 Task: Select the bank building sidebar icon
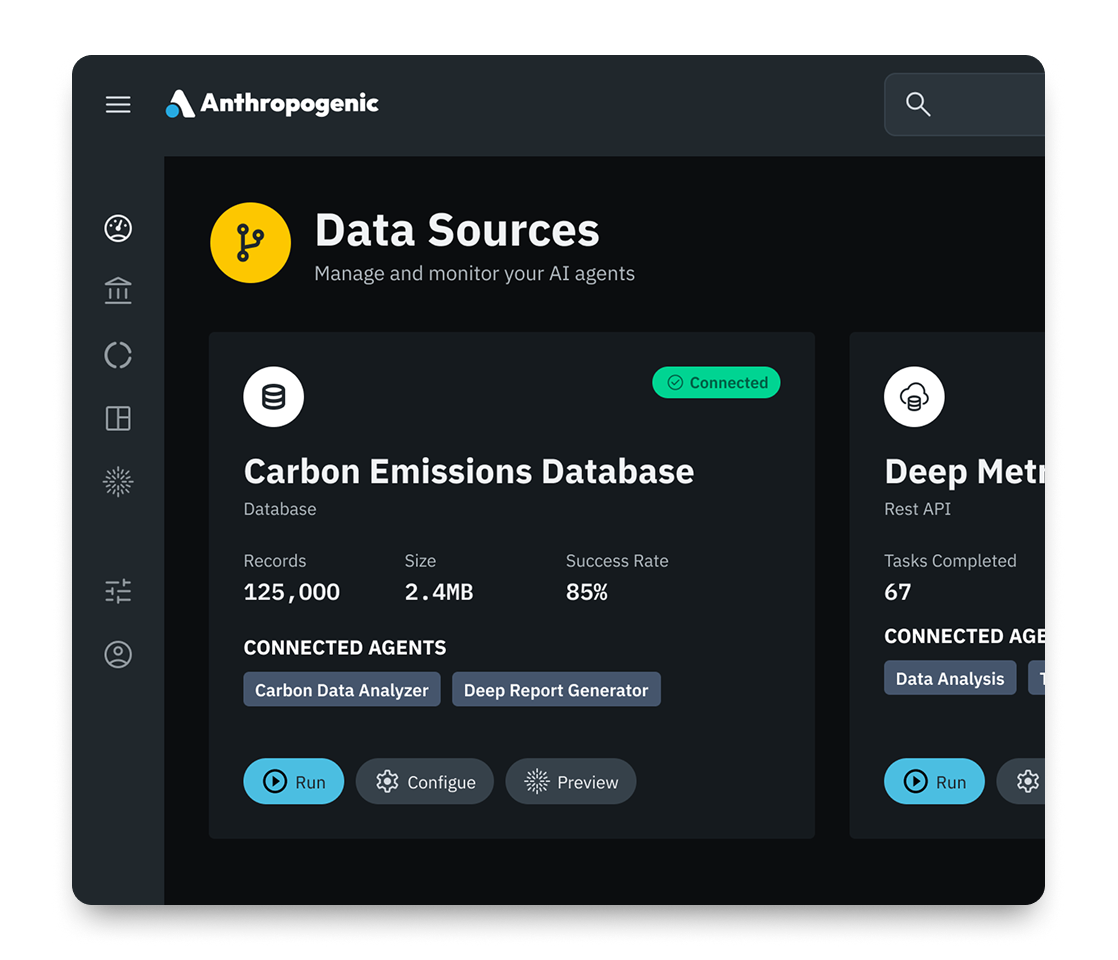click(118, 291)
